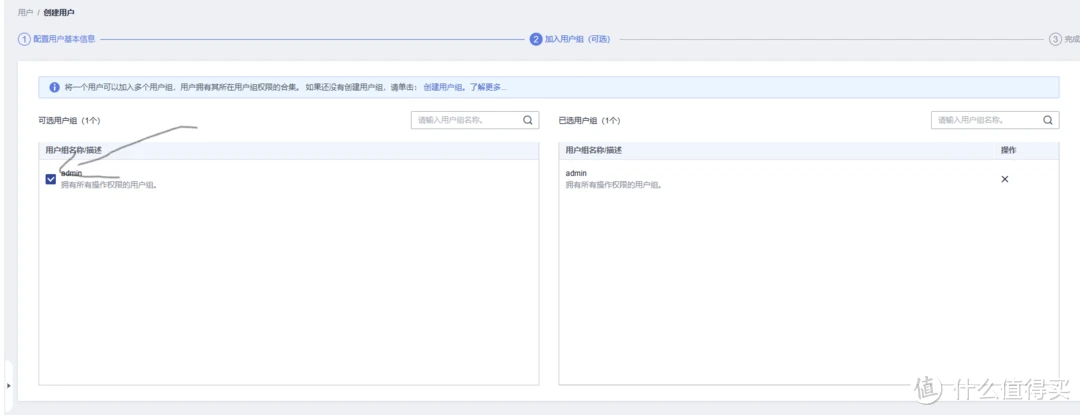
Task: Focus the selected user groups search field
Action: [995, 120]
